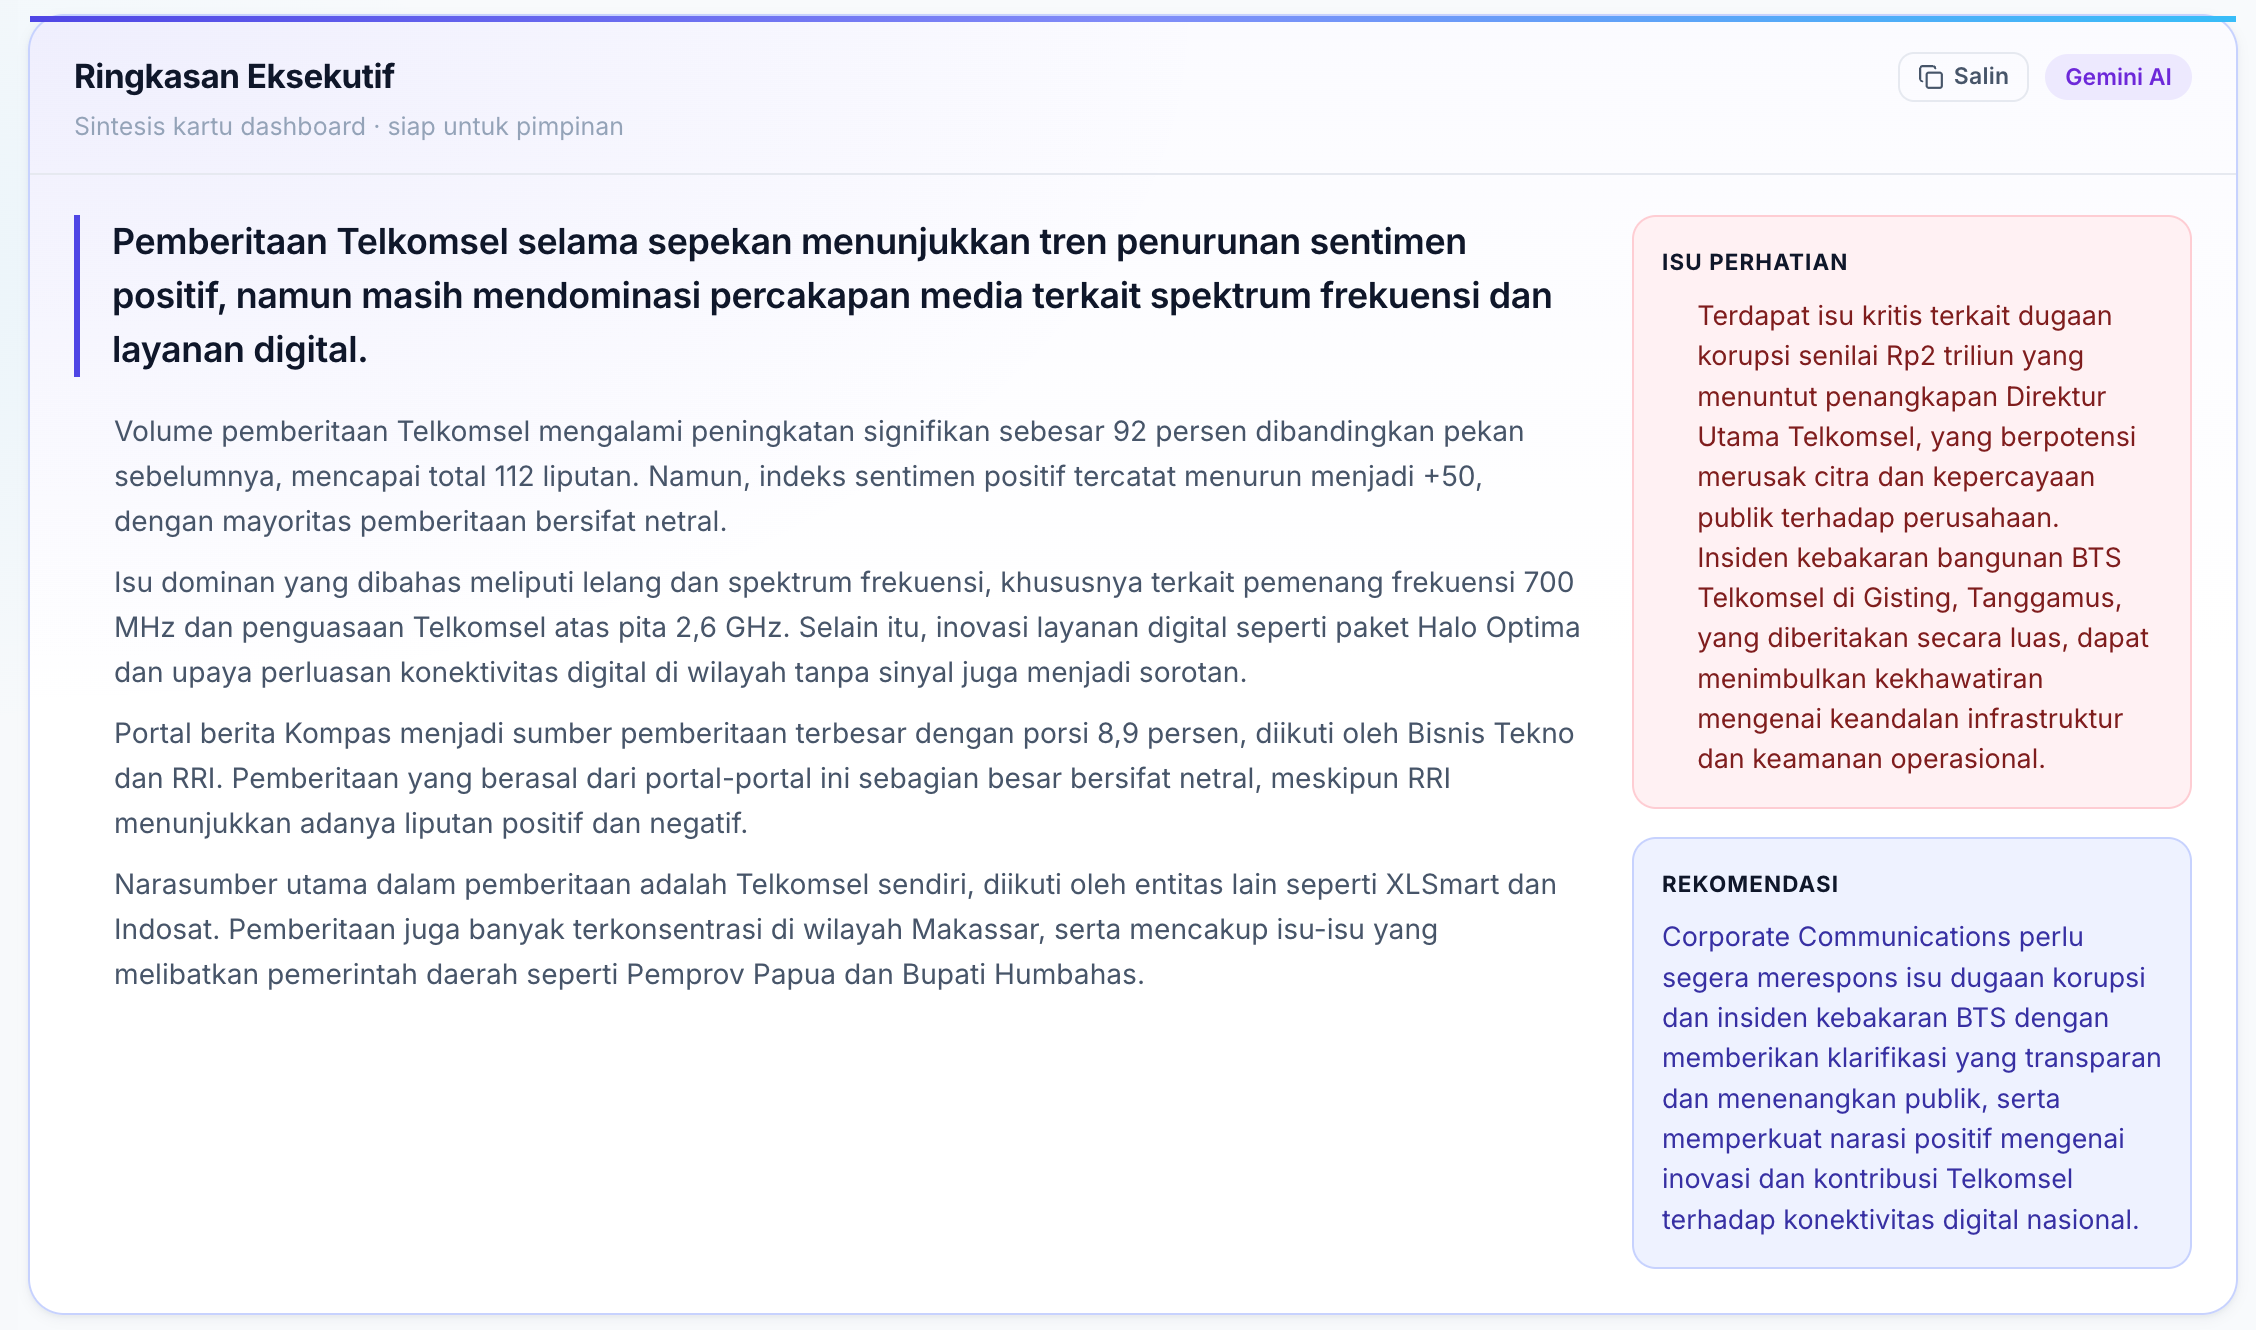Click the paragraph starting 'Isu dominan yang dibahas'

click(847, 627)
